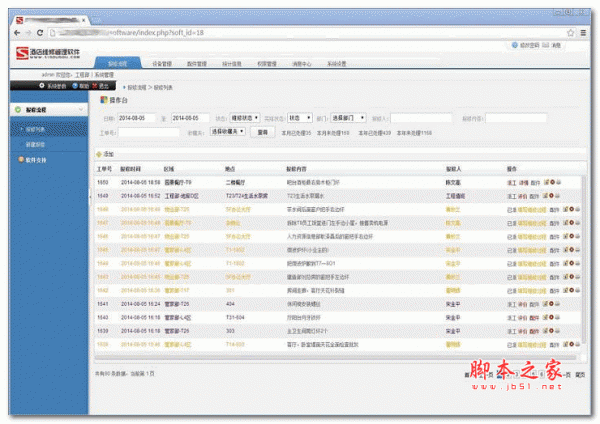
Task: Switch to the 配件管理 tab
Action: (x=197, y=64)
